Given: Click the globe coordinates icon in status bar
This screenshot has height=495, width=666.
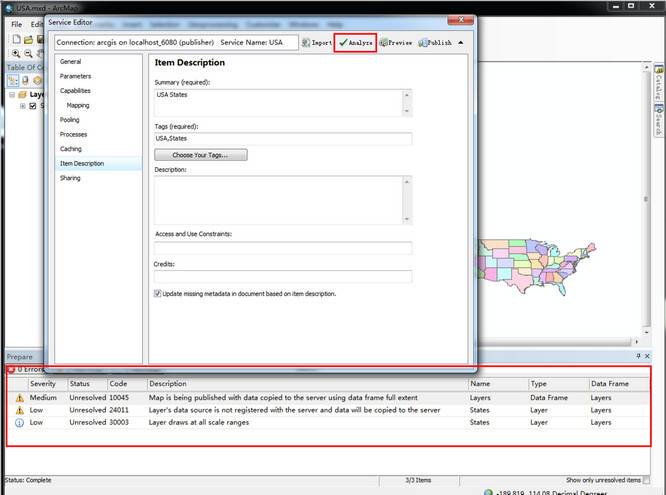Looking at the screenshot, I should pyautogui.click(x=488, y=492).
